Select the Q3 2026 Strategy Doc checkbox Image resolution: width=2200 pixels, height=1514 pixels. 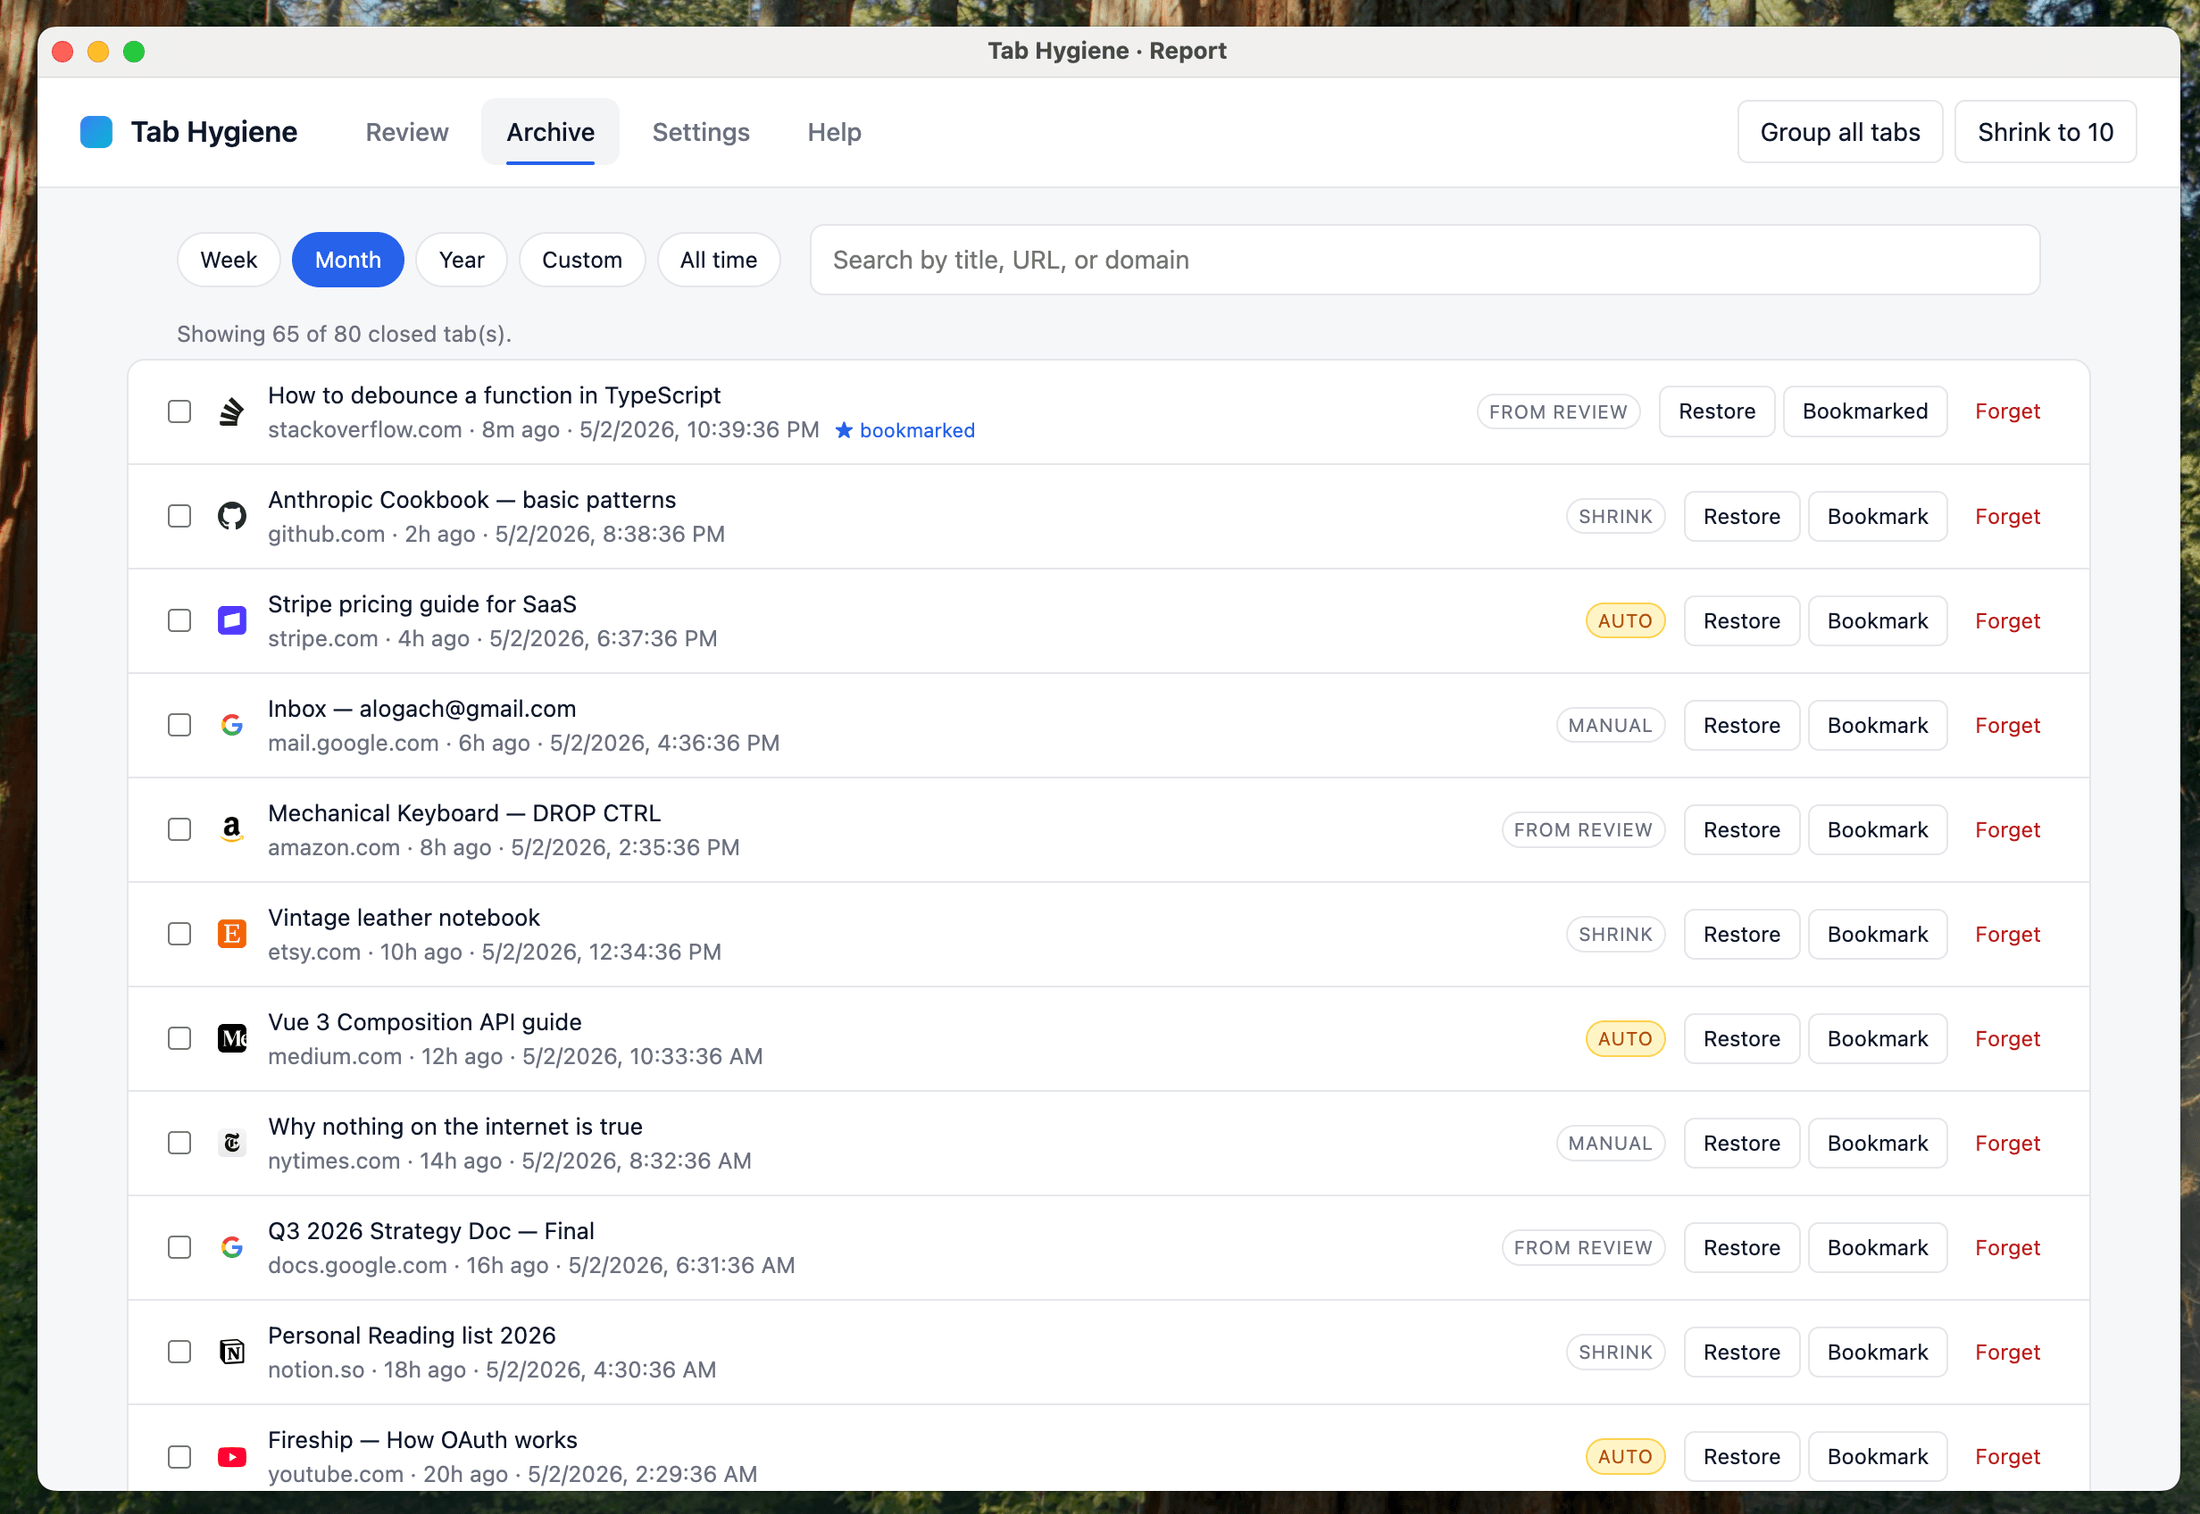(180, 1248)
